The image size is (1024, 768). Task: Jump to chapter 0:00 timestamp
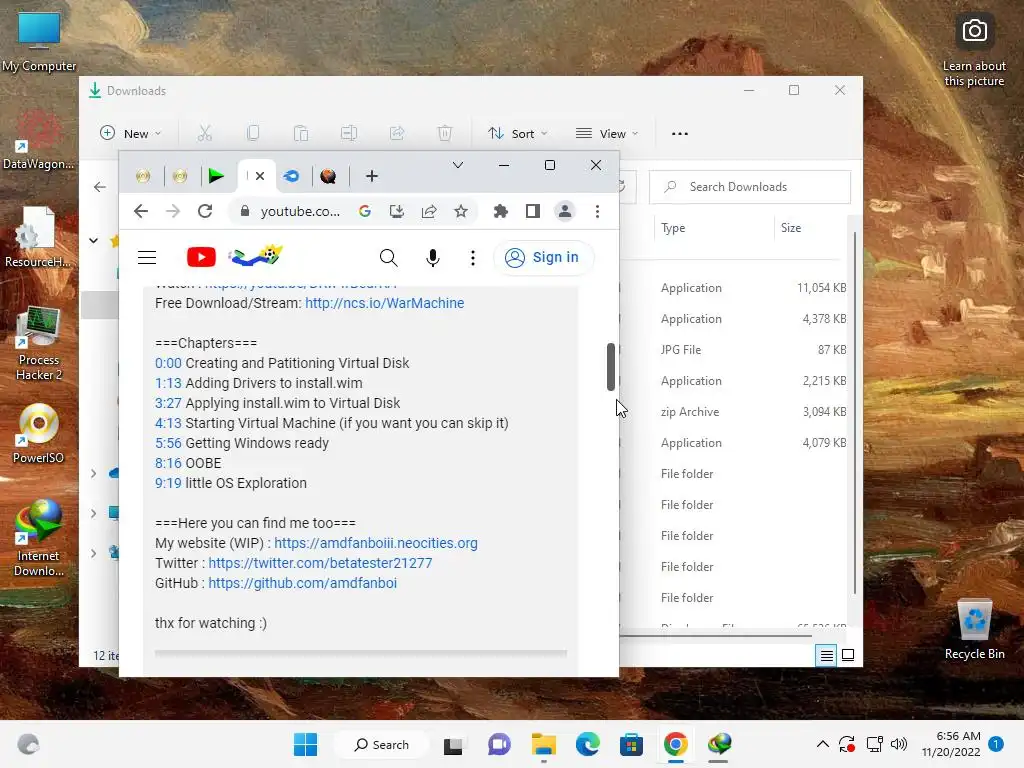pyautogui.click(x=168, y=363)
